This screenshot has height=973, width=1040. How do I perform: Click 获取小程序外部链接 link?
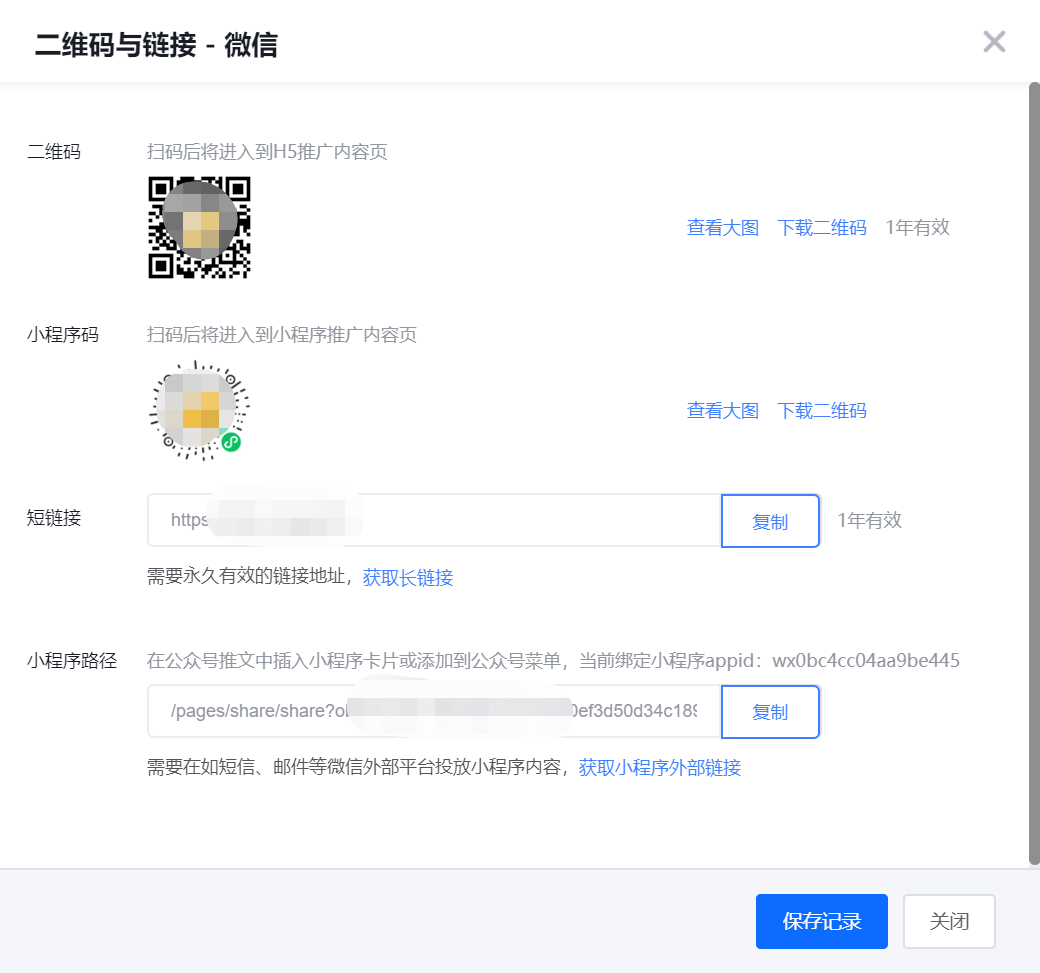click(659, 767)
